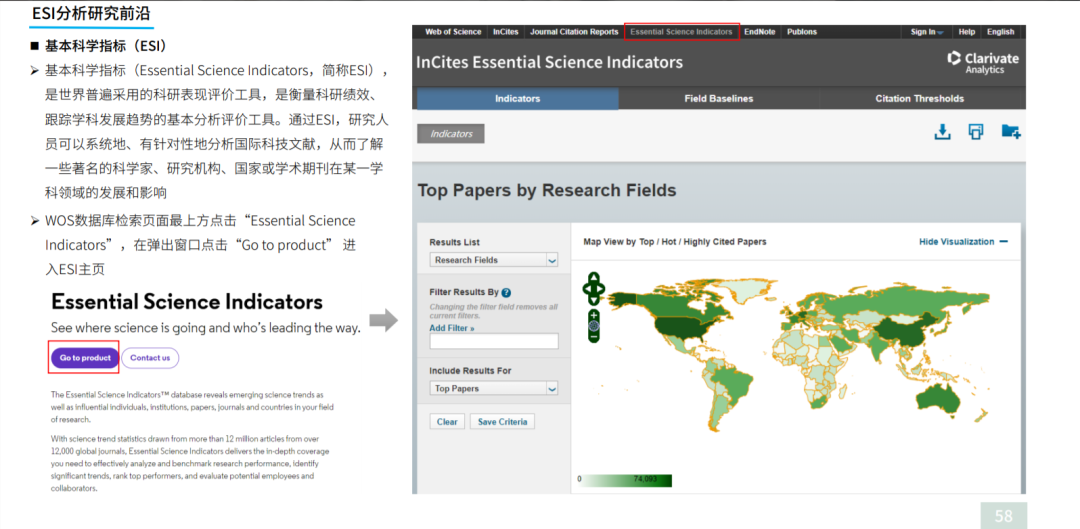
Task: Click the download icon in the toolbar
Action: 942,132
